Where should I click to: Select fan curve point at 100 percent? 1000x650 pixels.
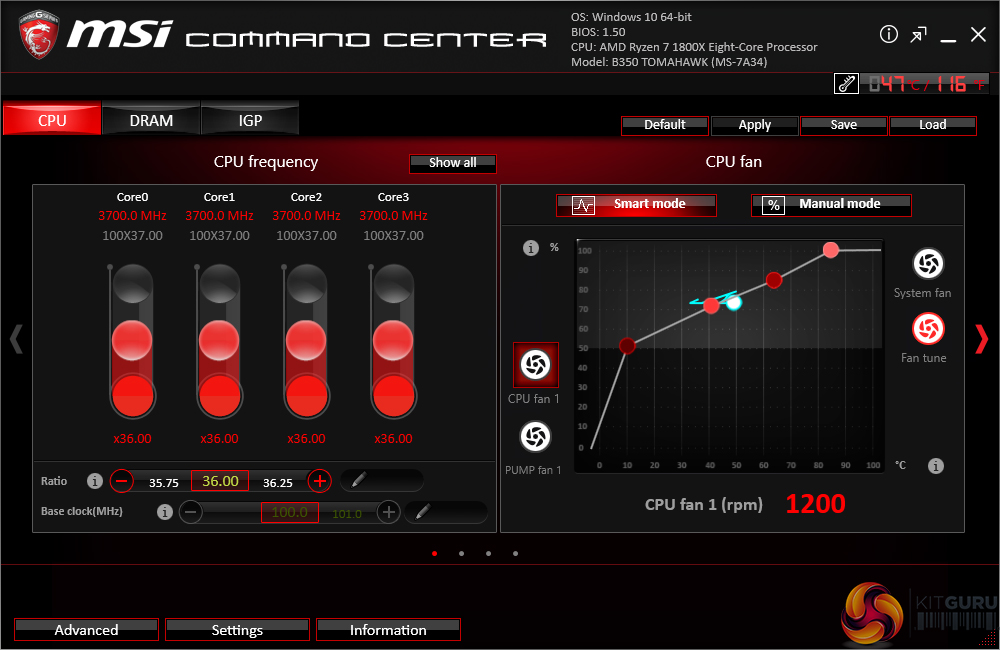[x=830, y=250]
